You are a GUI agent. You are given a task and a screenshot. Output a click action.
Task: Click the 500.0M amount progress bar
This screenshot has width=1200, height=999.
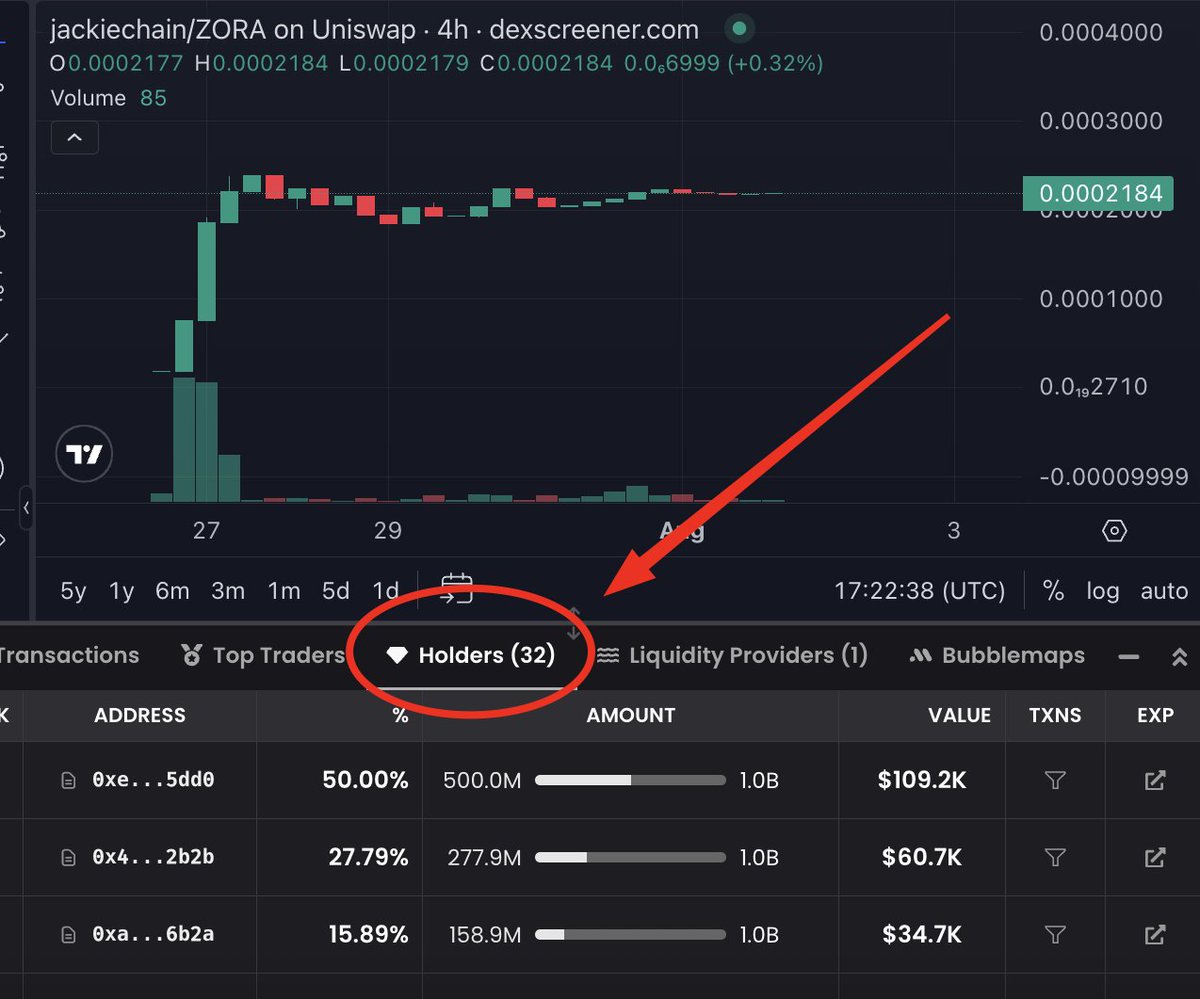click(x=630, y=780)
